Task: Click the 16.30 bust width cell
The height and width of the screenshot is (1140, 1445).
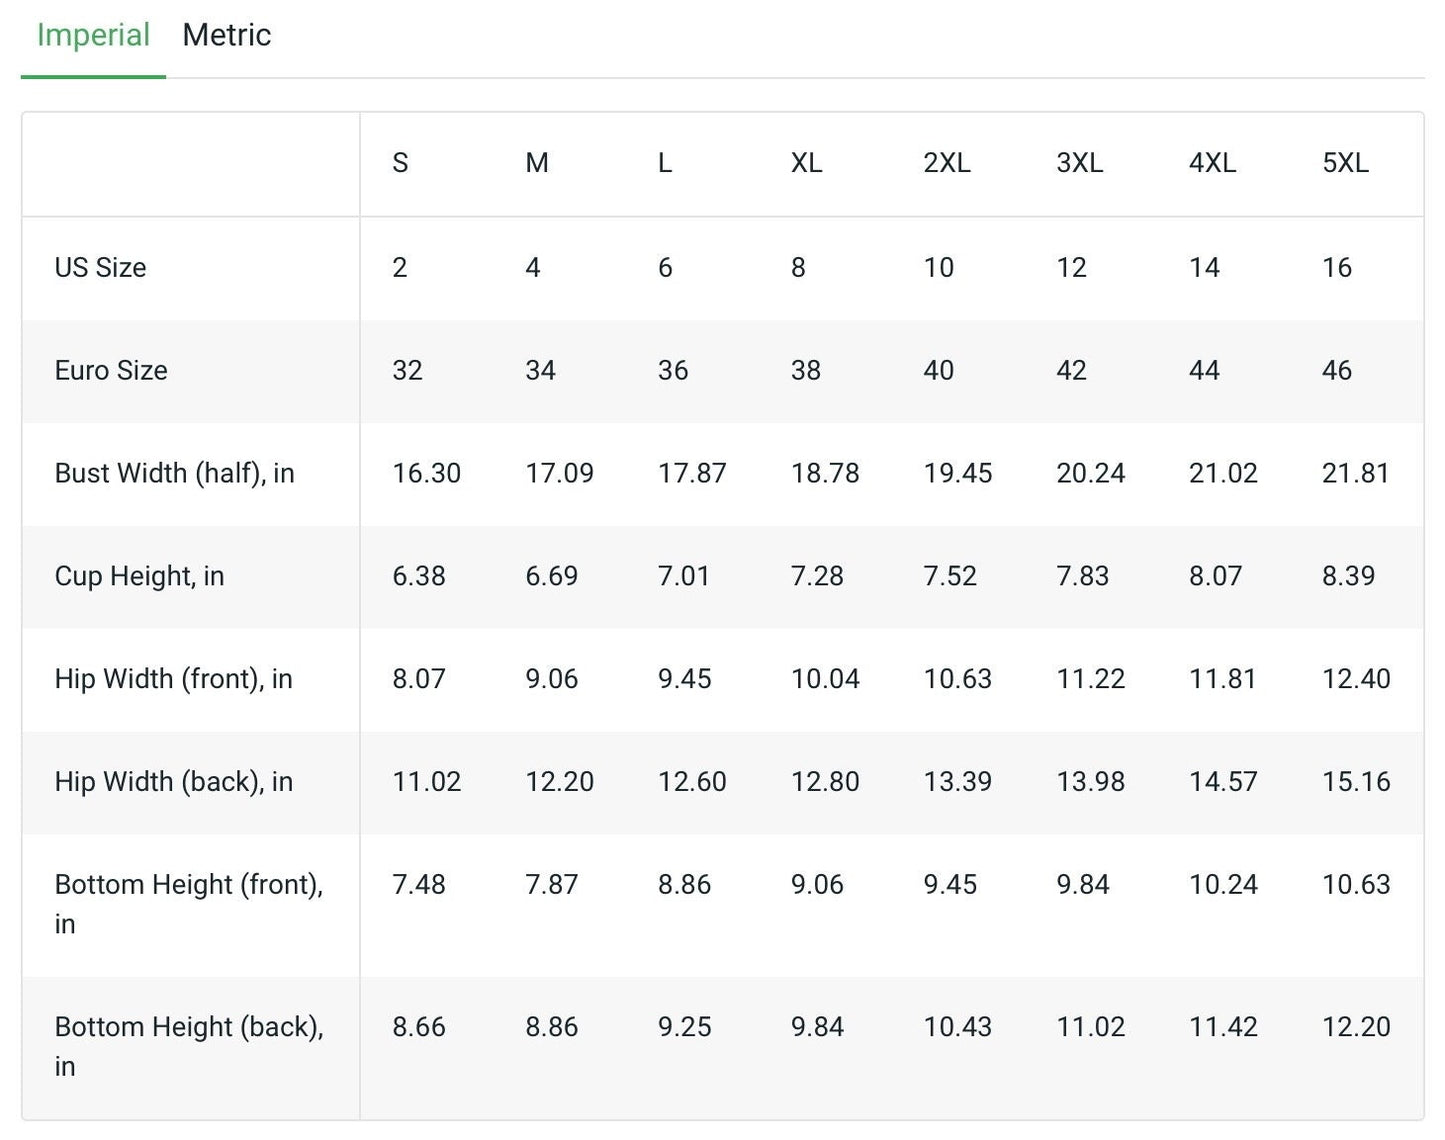Action: click(x=426, y=474)
